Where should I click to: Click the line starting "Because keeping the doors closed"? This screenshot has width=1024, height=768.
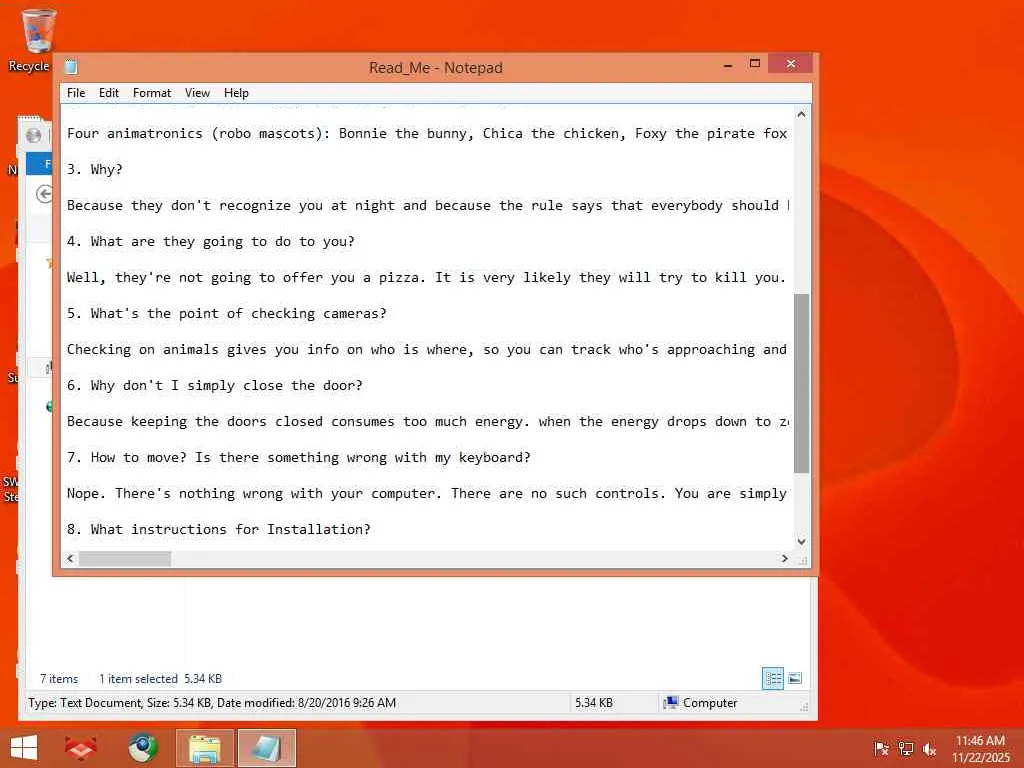tap(428, 421)
